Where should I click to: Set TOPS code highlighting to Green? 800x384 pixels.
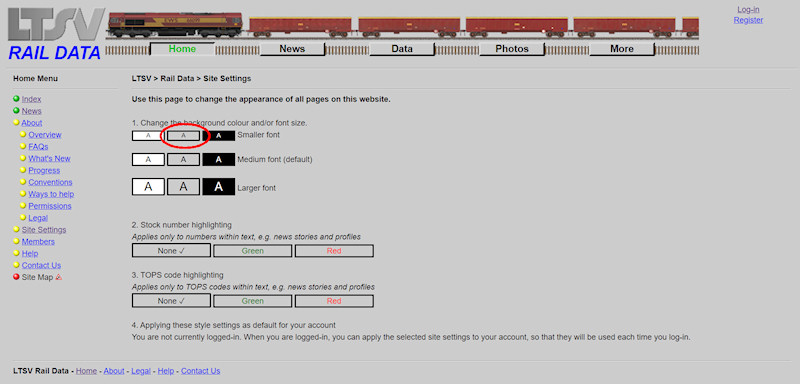pyautogui.click(x=253, y=301)
